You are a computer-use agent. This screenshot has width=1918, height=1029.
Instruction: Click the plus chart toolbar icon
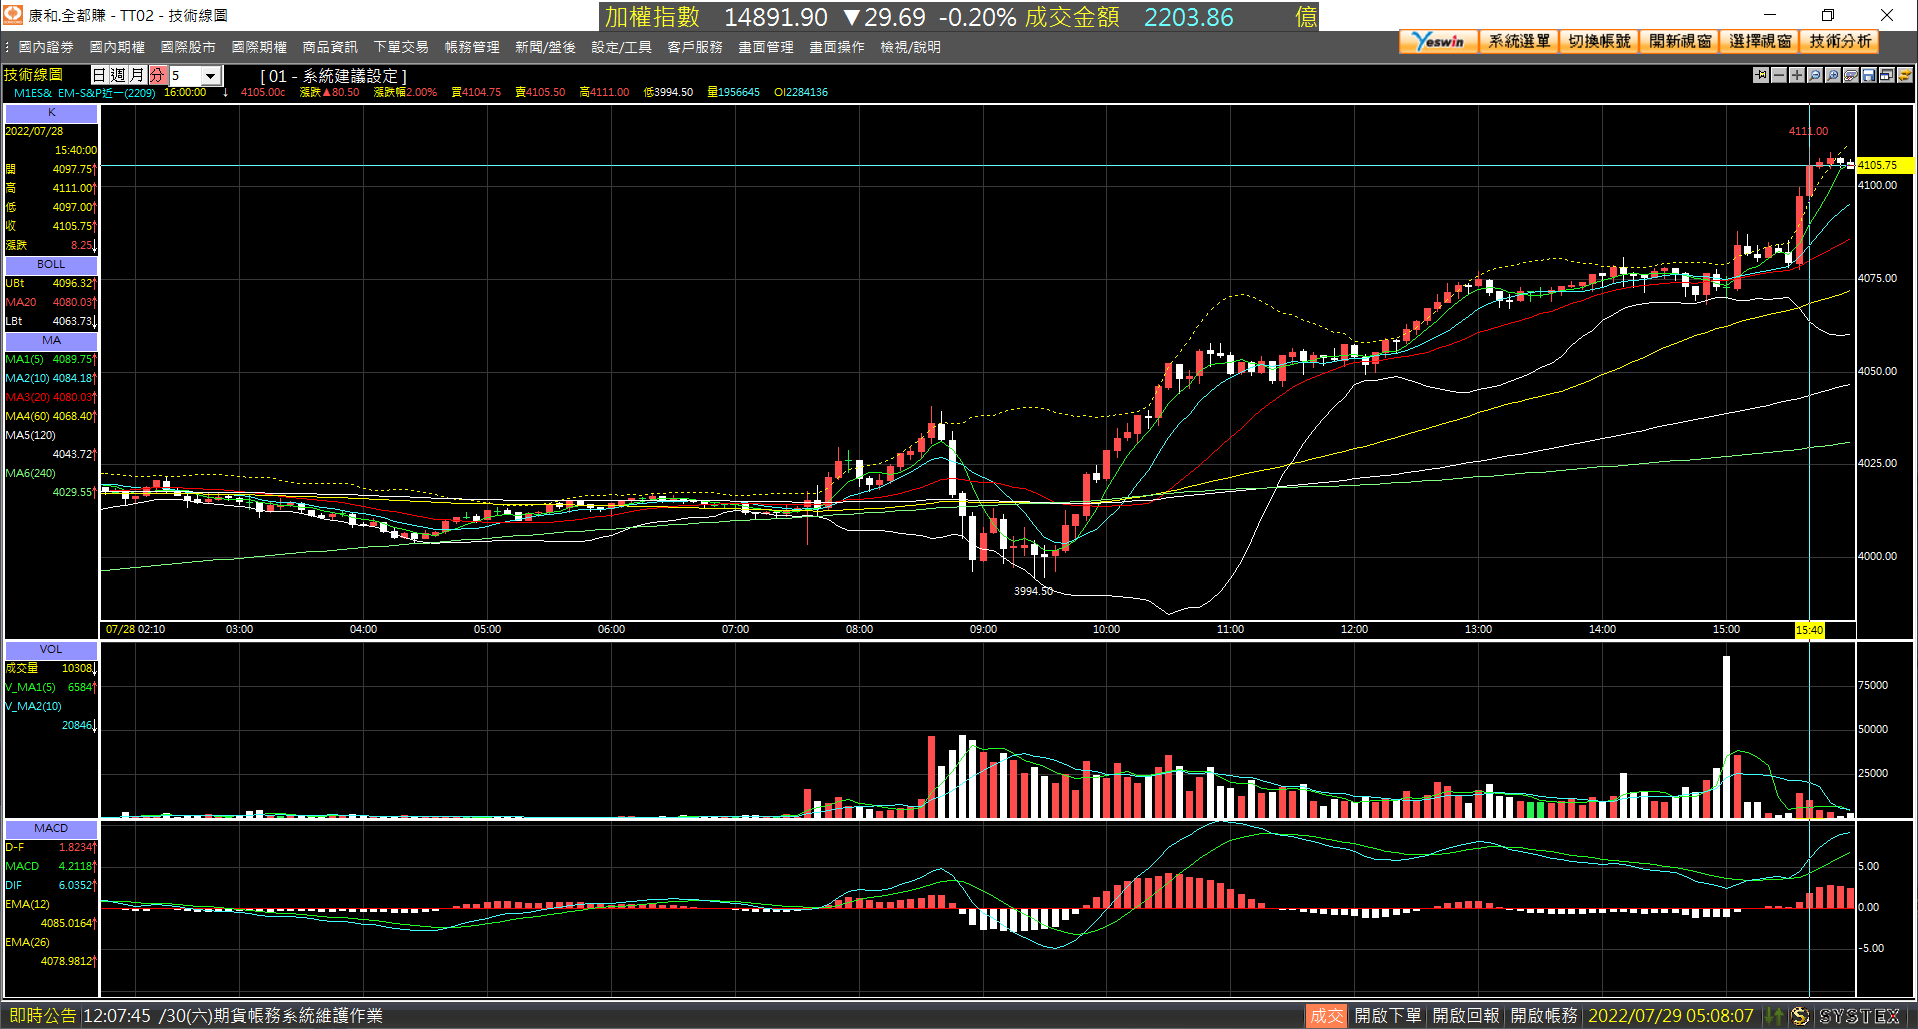[1797, 75]
